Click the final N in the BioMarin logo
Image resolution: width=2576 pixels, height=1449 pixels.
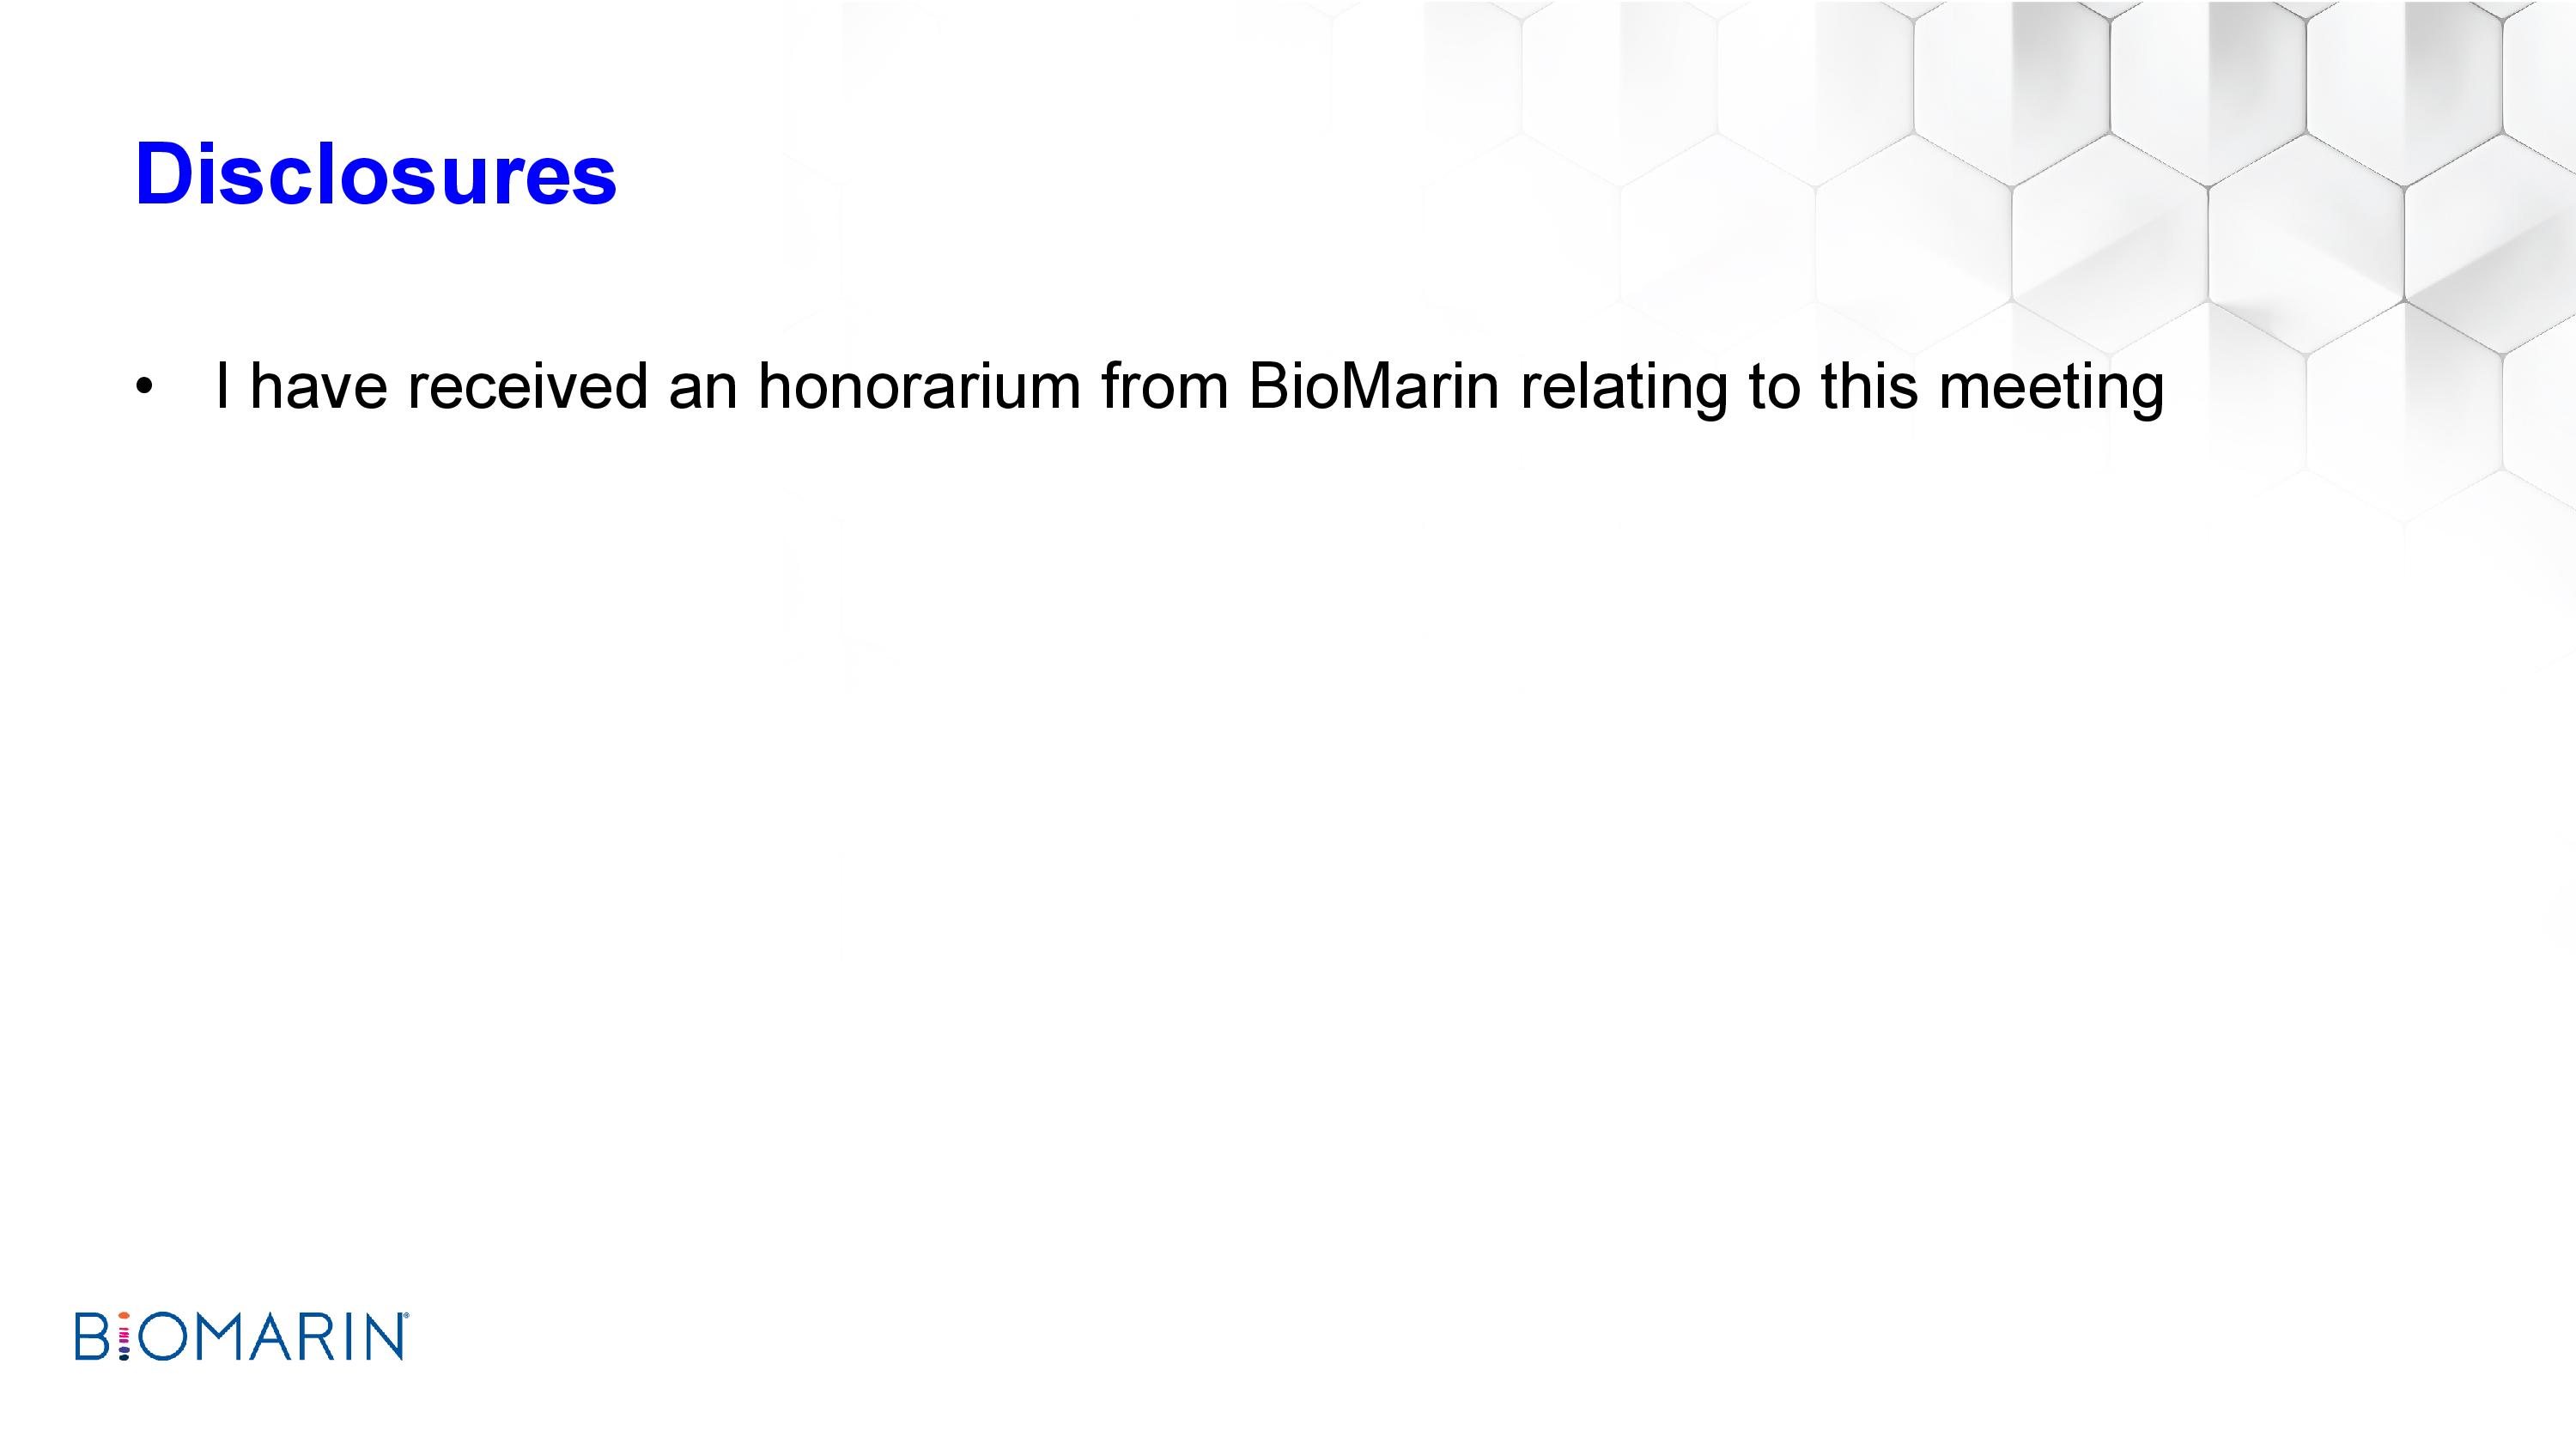click(382, 1336)
